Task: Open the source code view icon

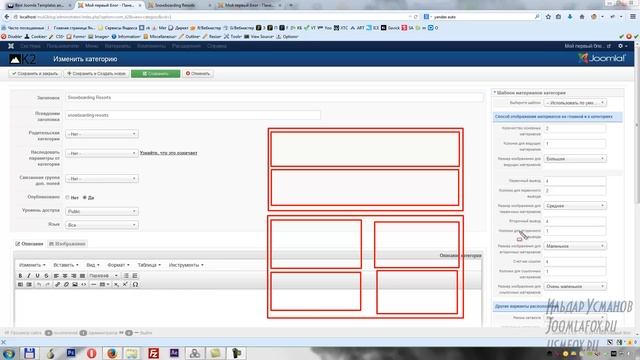Action: click(x=84, y=284)
